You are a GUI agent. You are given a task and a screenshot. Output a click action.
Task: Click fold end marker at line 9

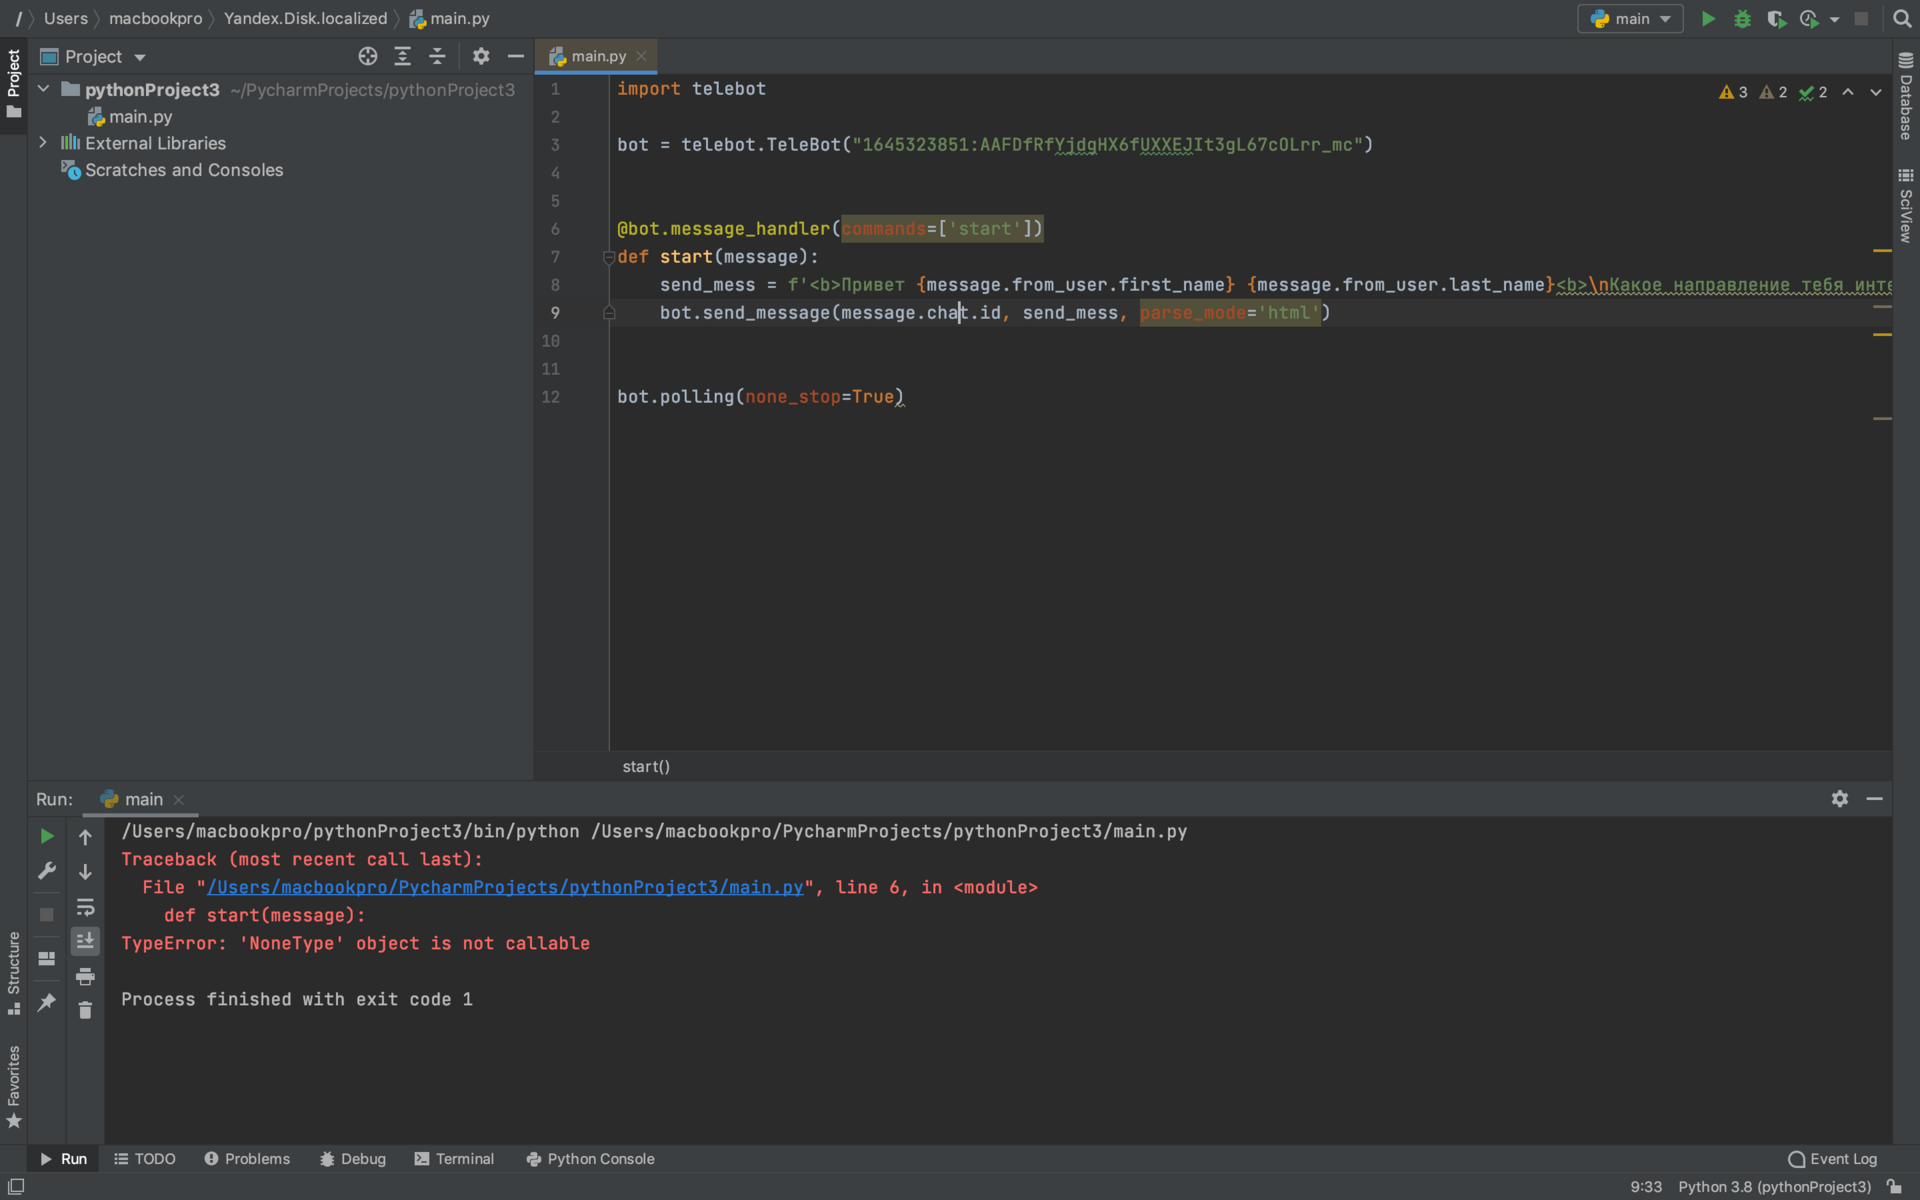(x=608, y=313)
